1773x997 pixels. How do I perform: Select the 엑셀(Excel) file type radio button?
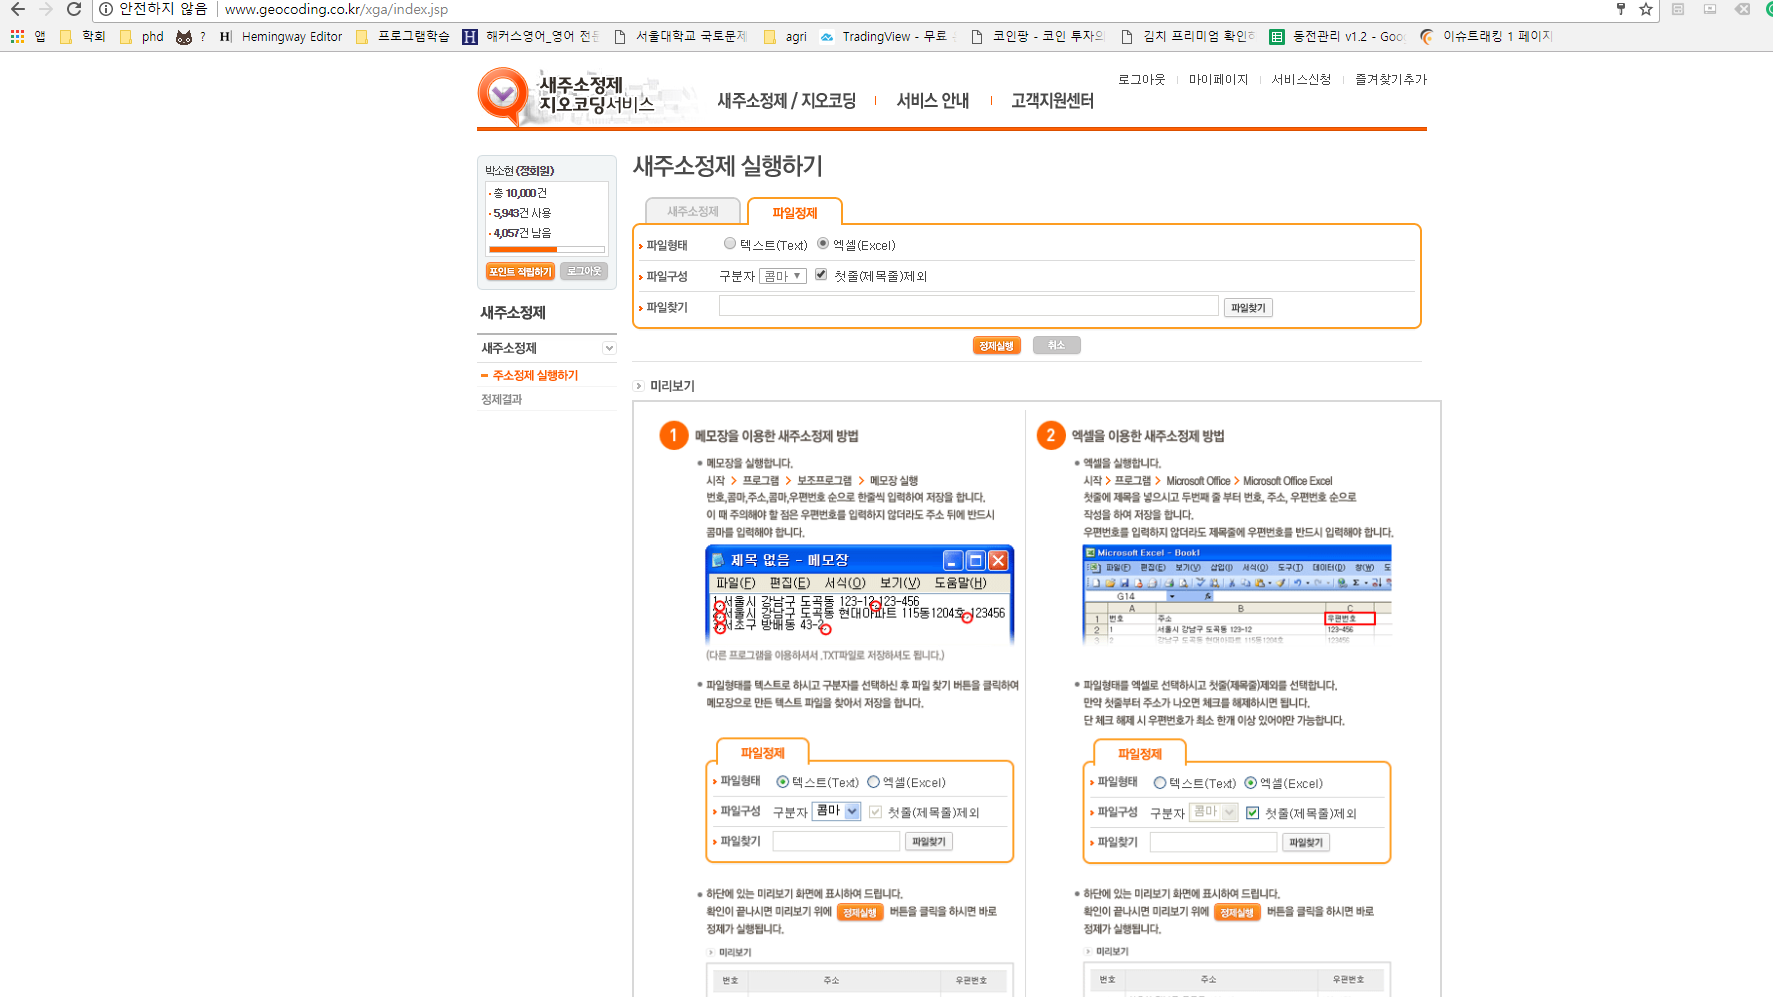(823, 243)
